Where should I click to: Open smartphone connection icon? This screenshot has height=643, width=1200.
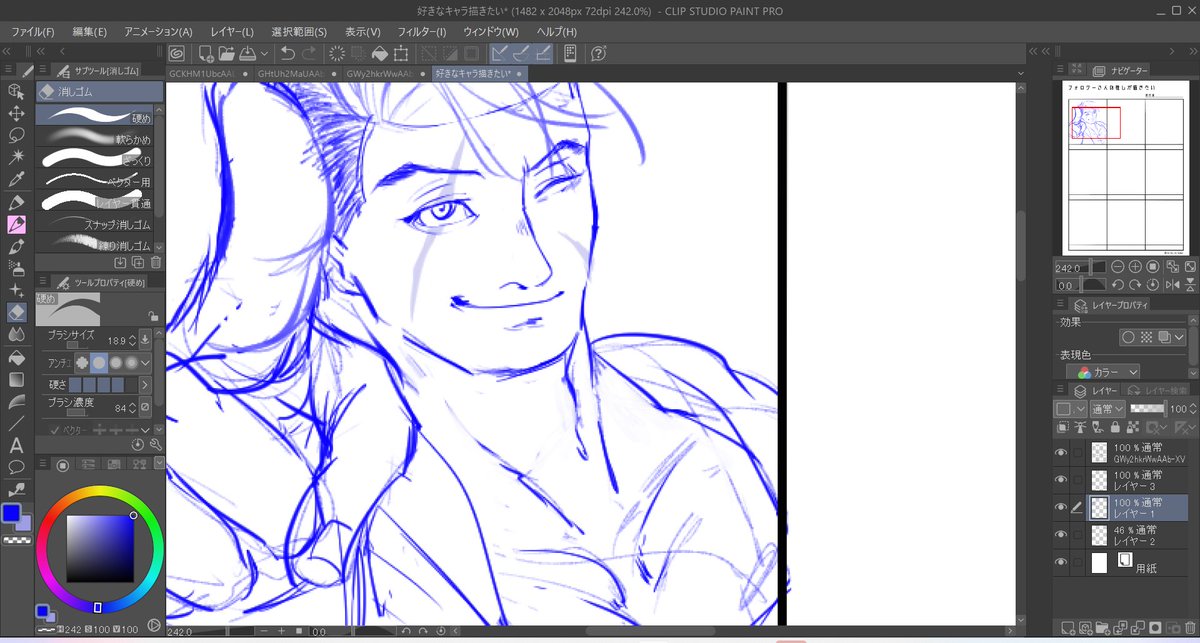(x=571, y=53)
